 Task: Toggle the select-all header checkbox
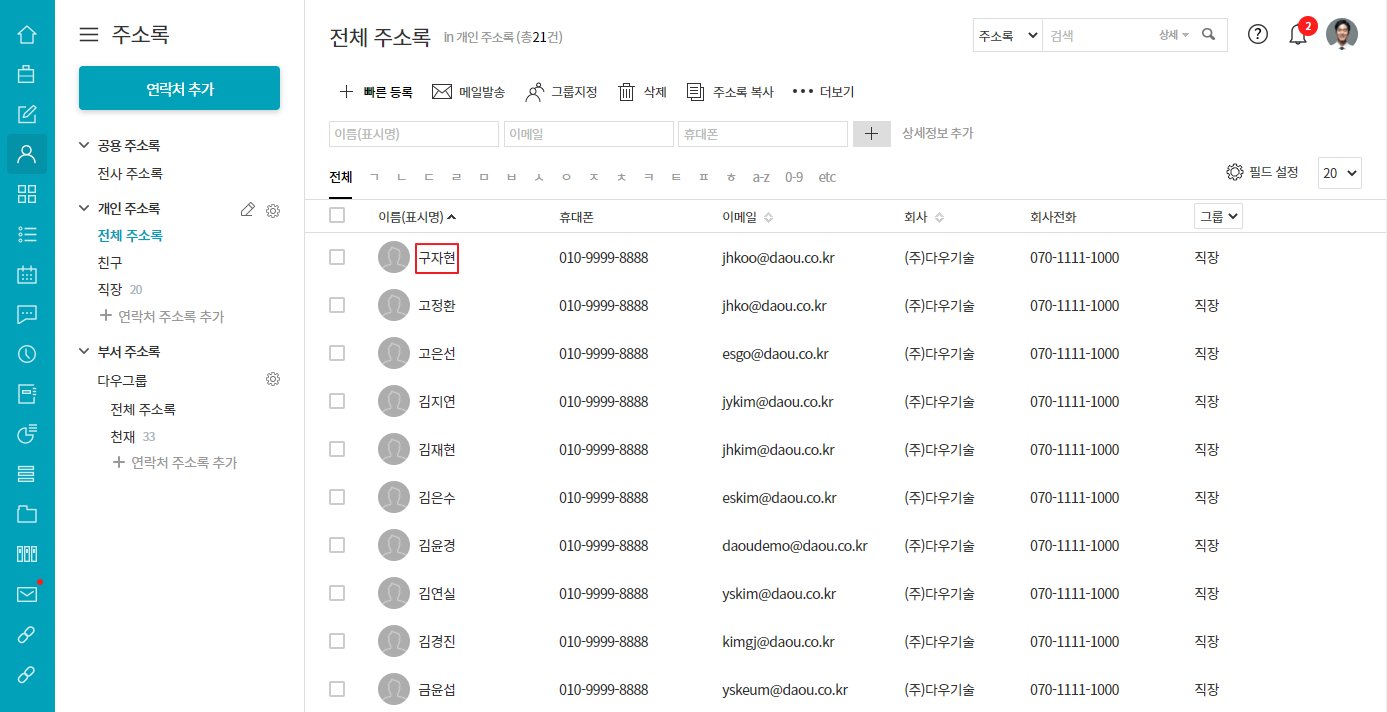(x=337, y=215)
